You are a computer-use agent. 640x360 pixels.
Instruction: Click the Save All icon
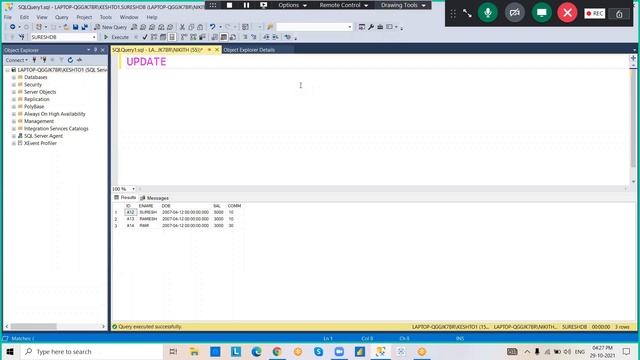84,27
